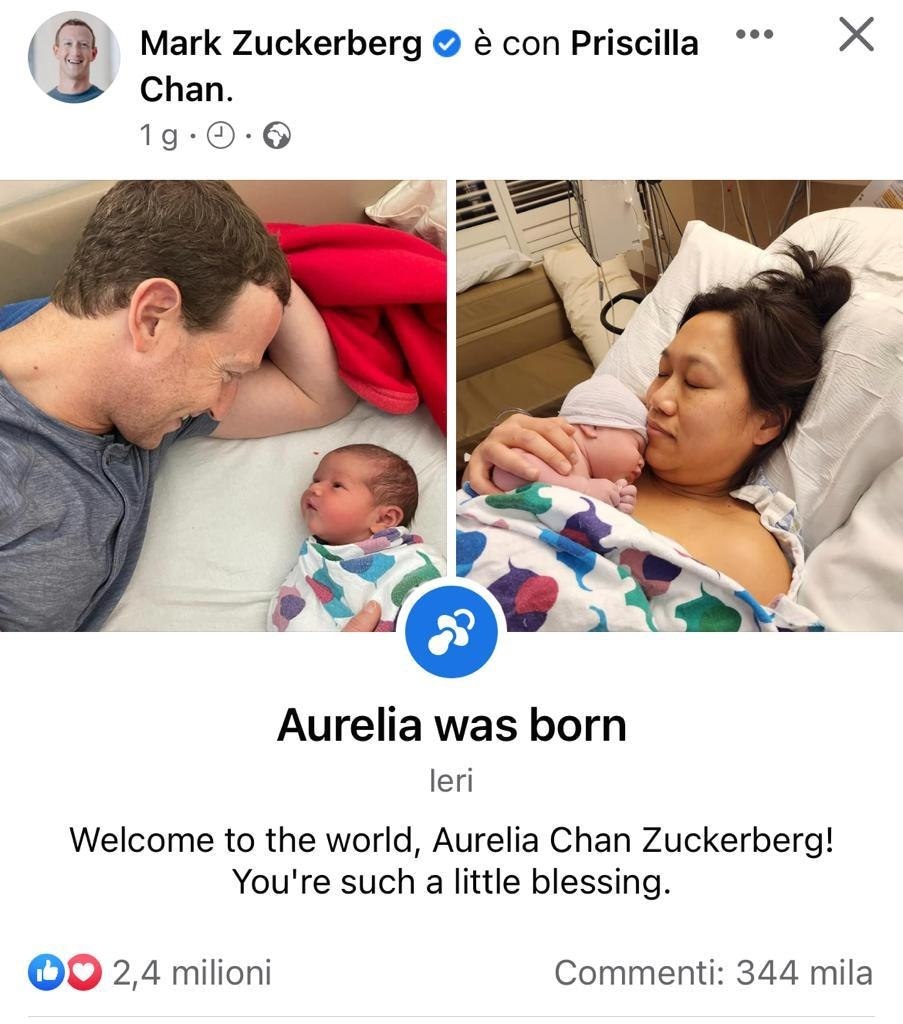
Task: Open the Aurelia was born event title
Action: pos(452,725)
